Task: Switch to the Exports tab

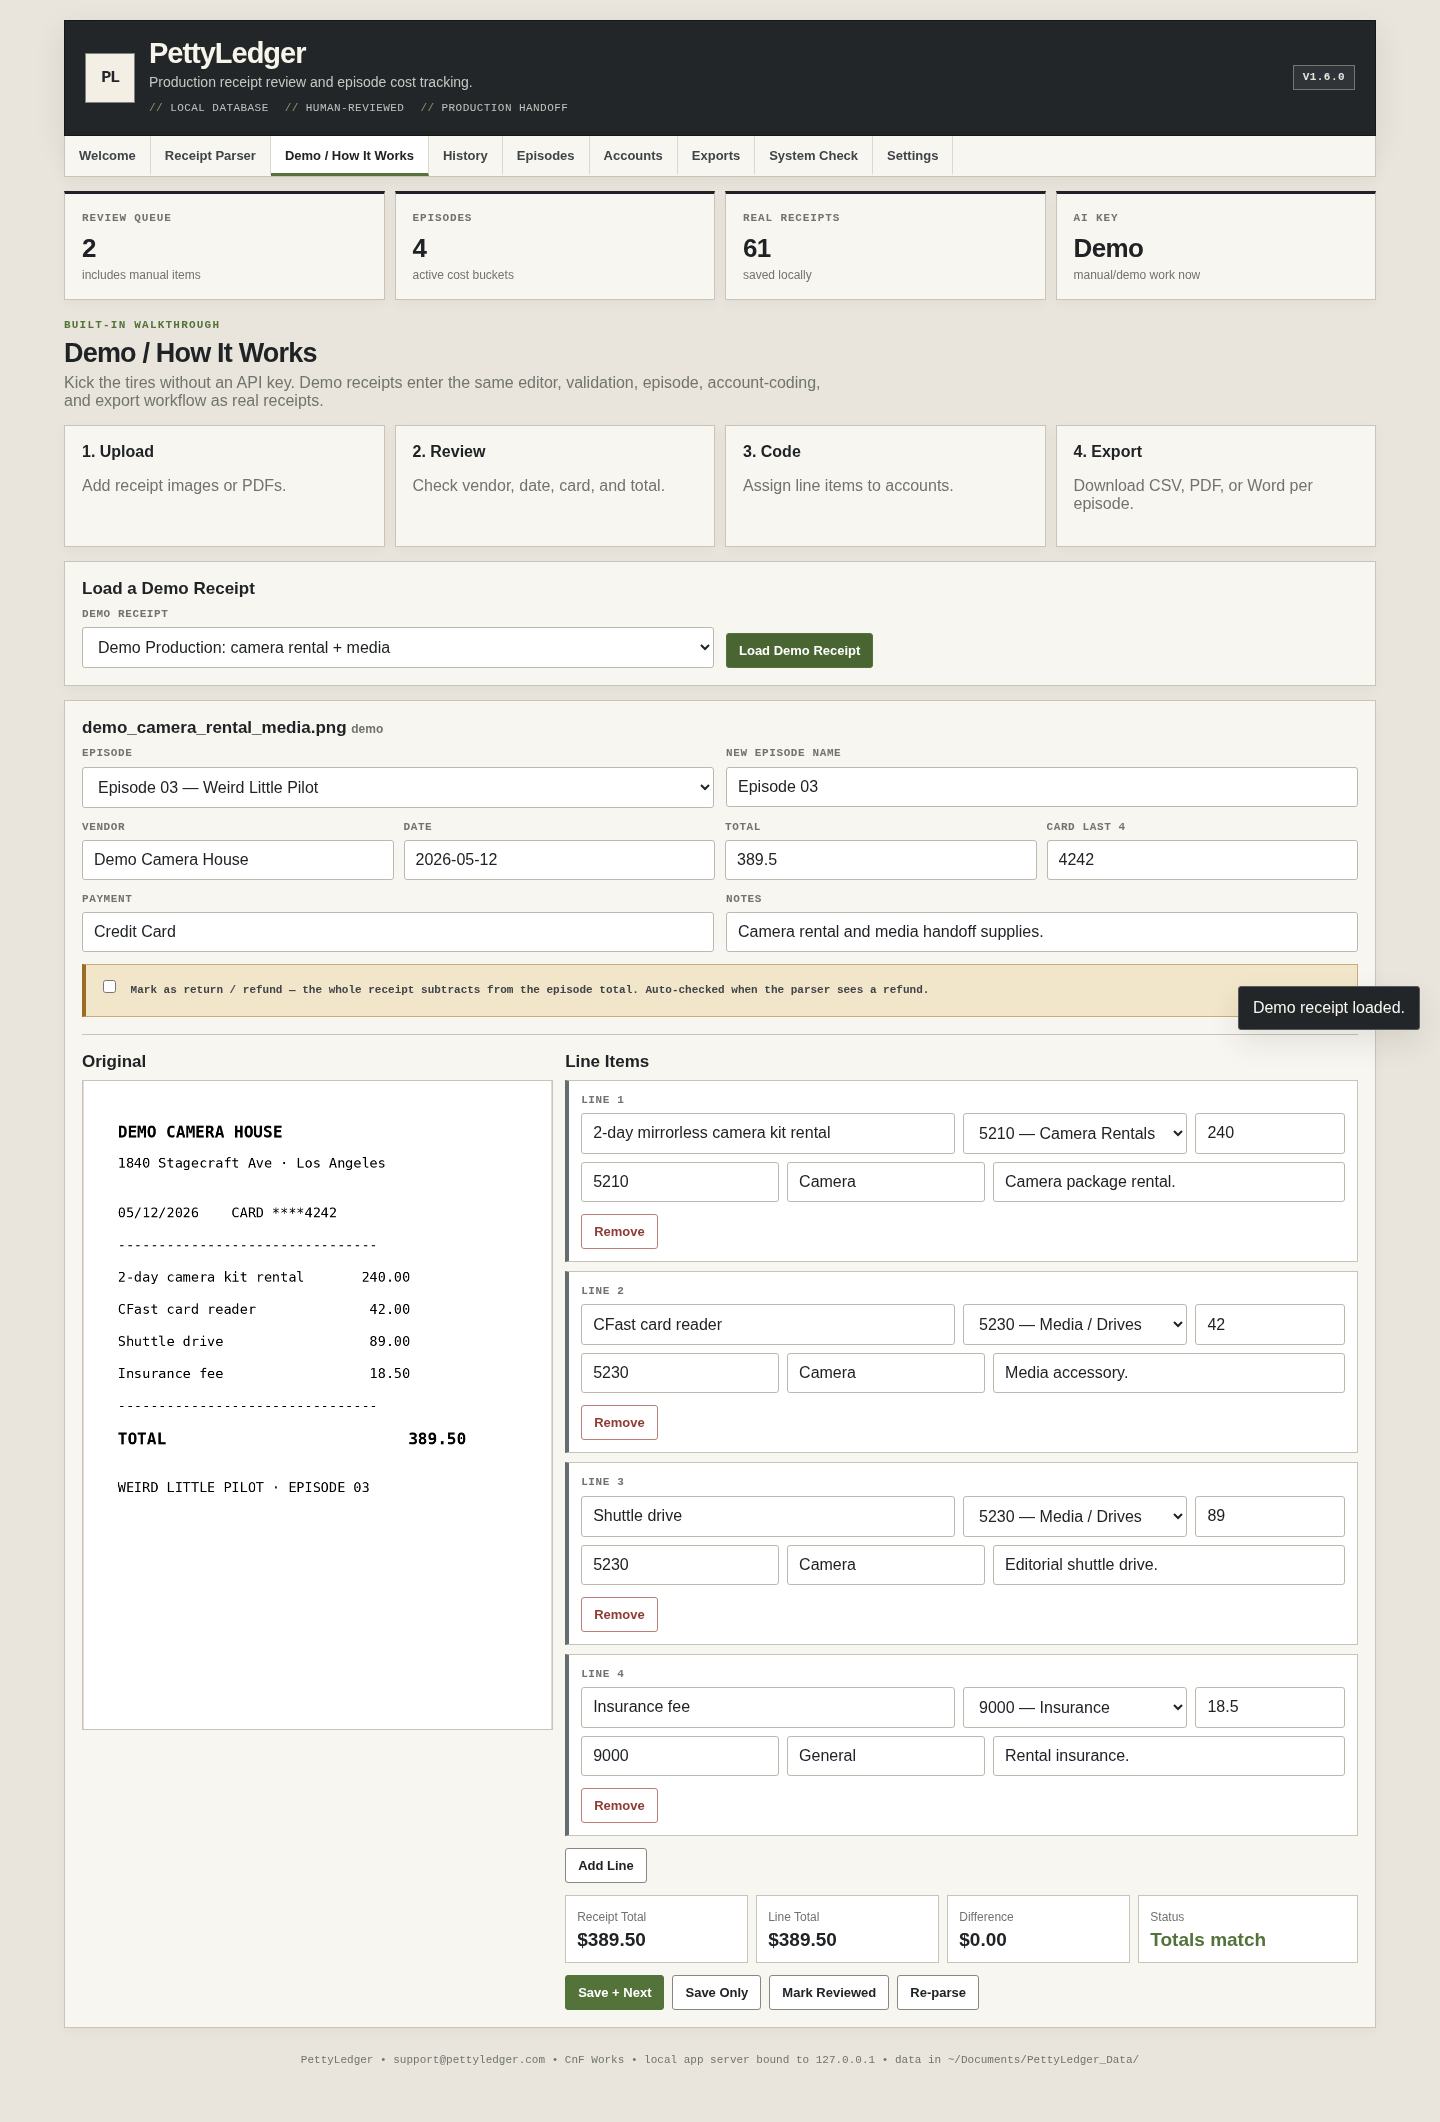Action: pyautogui.click(x=716, y=156)
